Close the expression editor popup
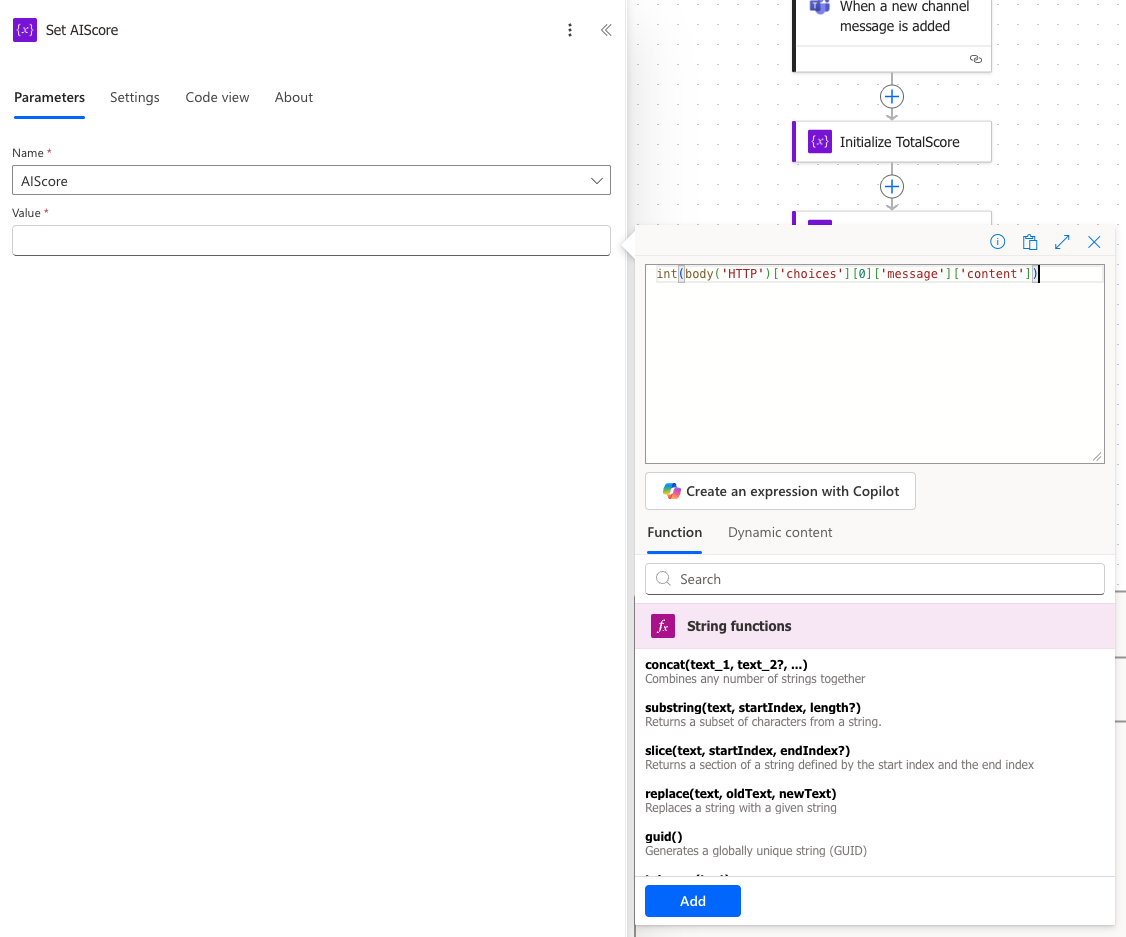Image resolution: width=1126 pixels, height=937 pixels. pos(1094,242)
